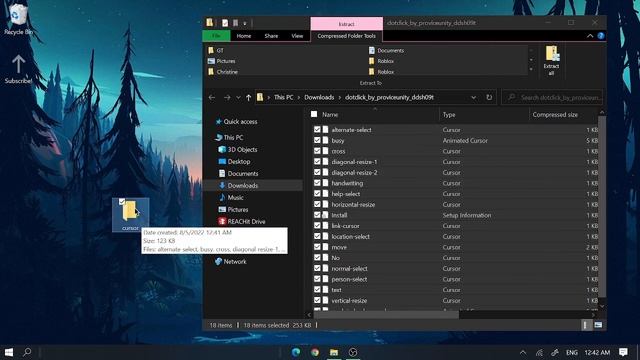Uncheck the vertical-resize file checkbox
Image resolution: width=640 pixels, height=360 pixels.
tap(317, 300)
